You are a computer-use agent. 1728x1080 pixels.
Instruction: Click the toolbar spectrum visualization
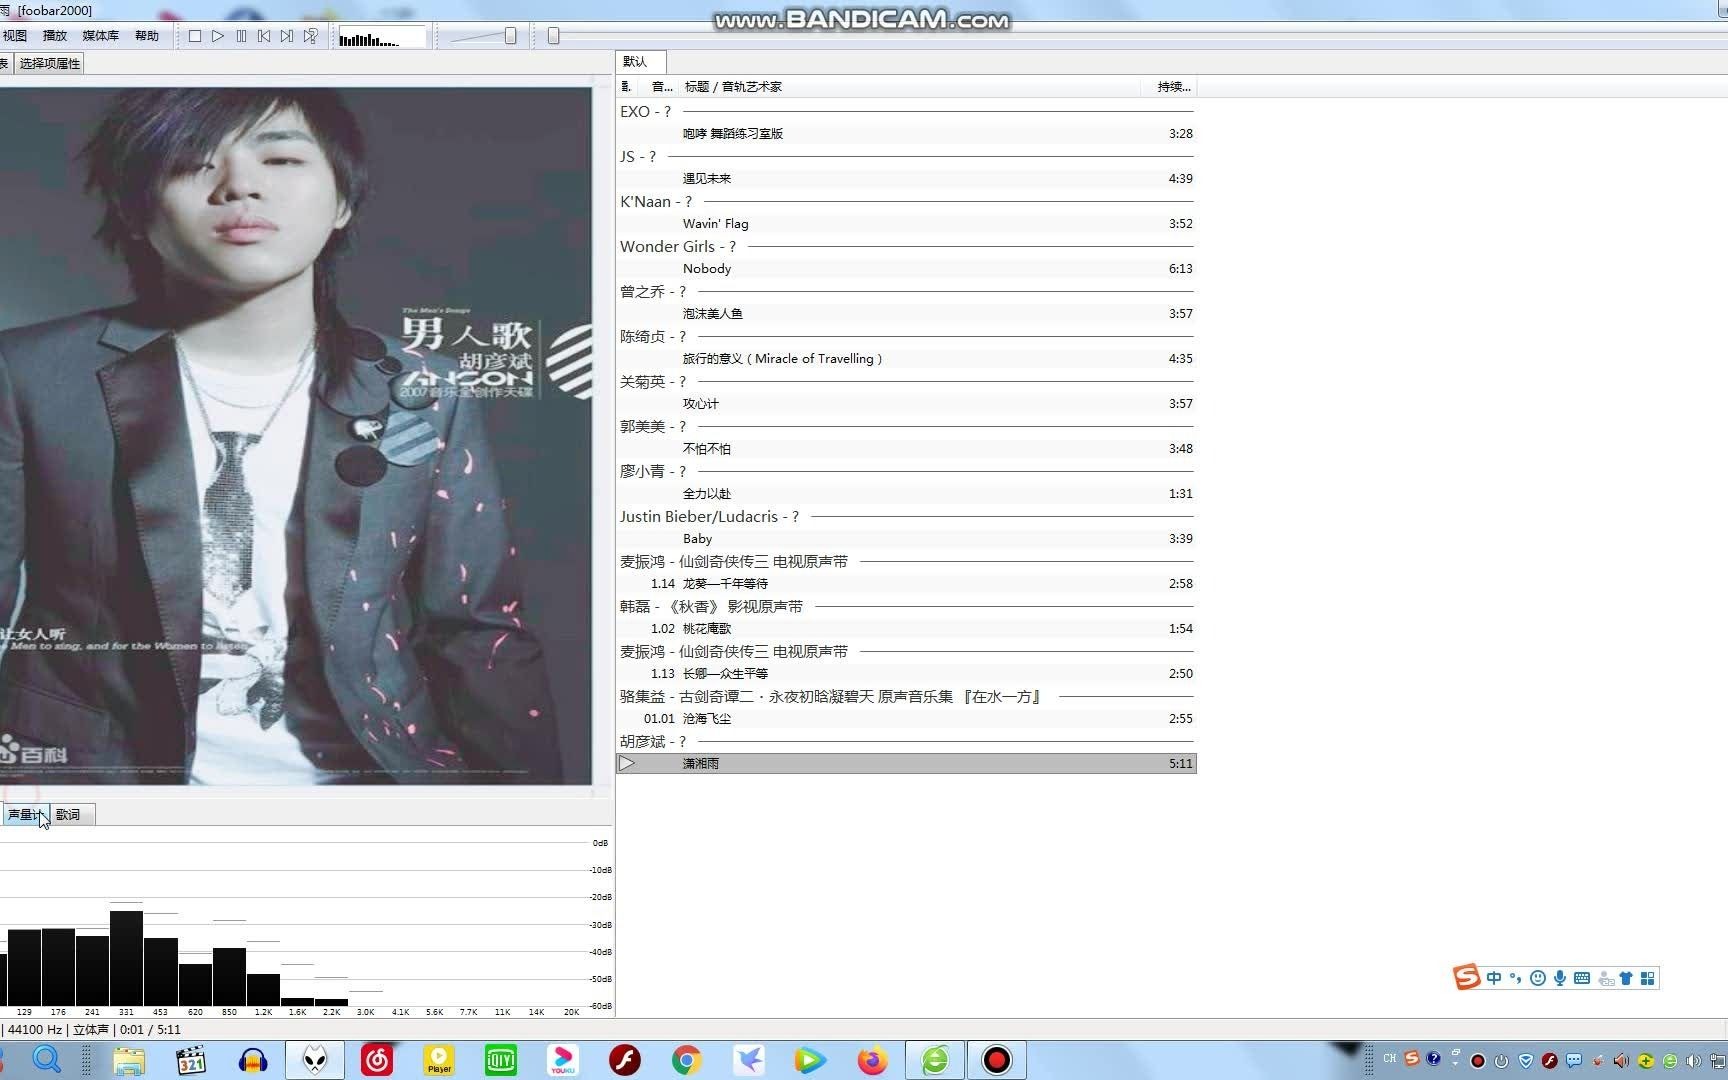[x=382, y=38]
